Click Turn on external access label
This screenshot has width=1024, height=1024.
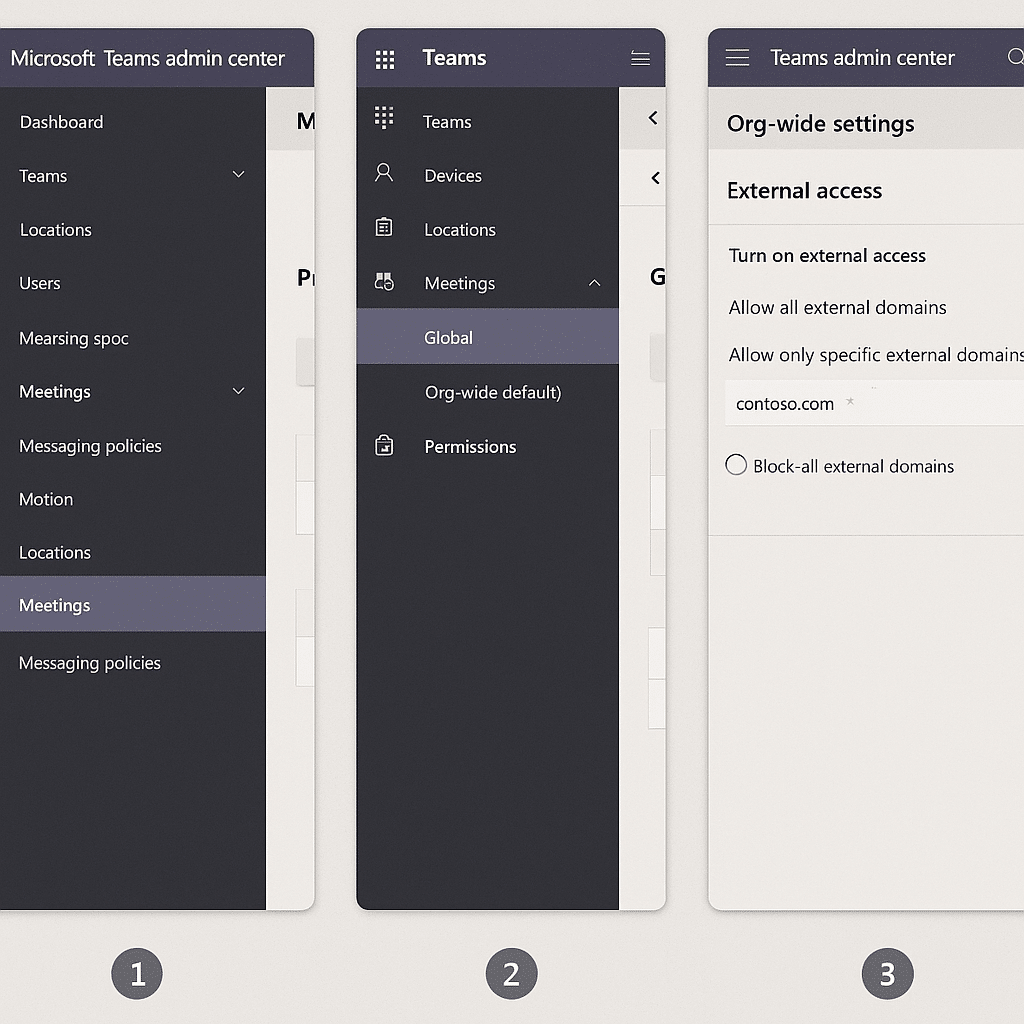point(827,255)
